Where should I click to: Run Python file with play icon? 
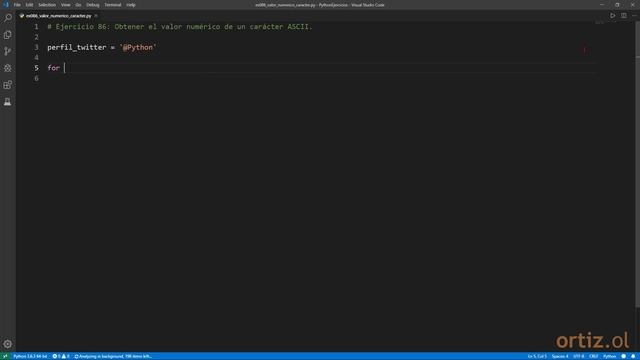[x=612, y=16]
